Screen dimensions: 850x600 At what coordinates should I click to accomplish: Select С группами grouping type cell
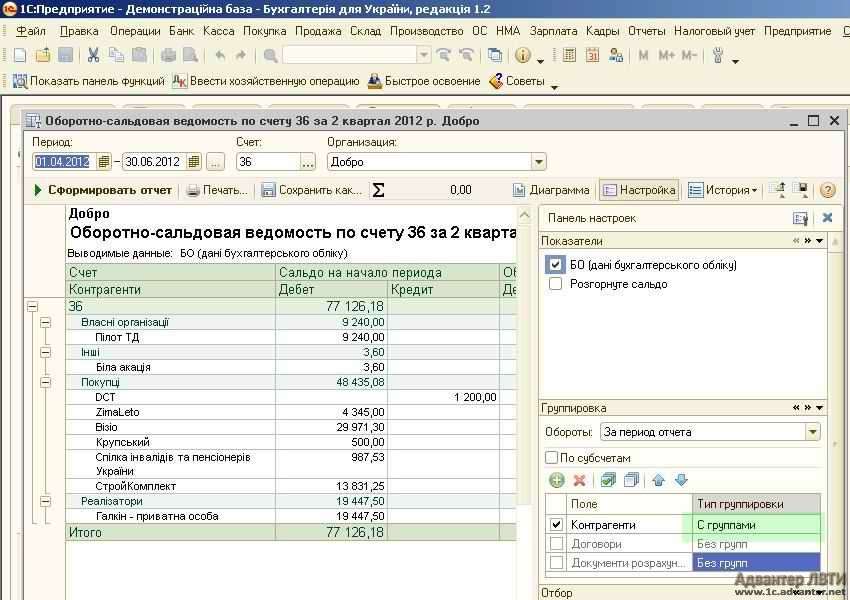pos(756,525)
